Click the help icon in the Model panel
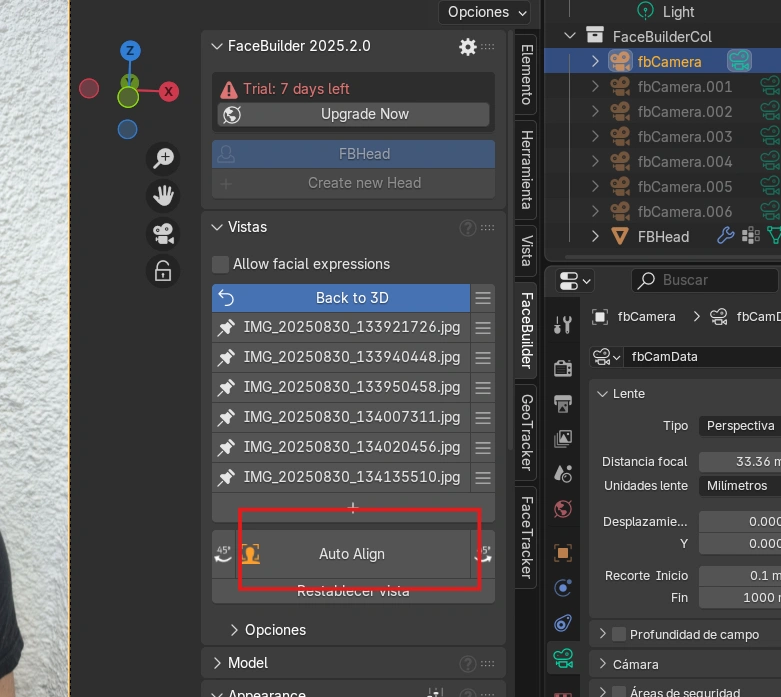 (x=467, y=664)
